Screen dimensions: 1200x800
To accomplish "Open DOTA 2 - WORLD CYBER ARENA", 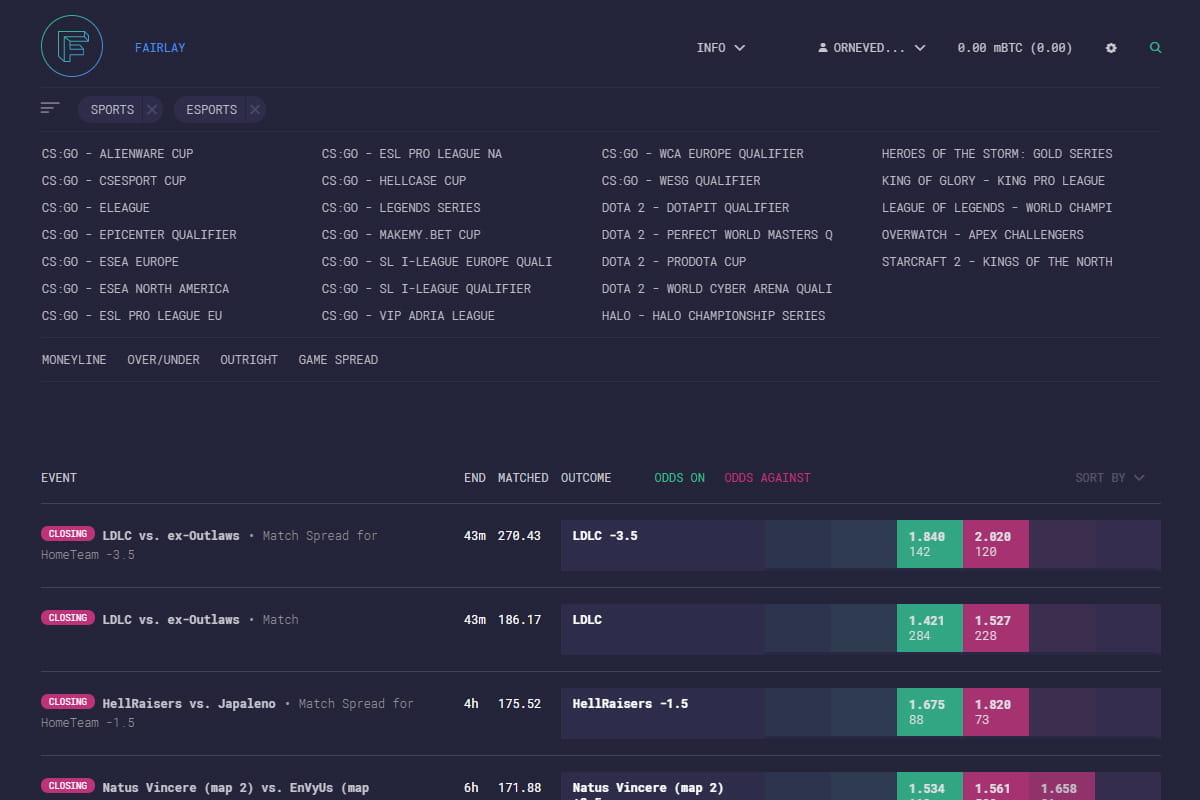I will tap(717, 289).
